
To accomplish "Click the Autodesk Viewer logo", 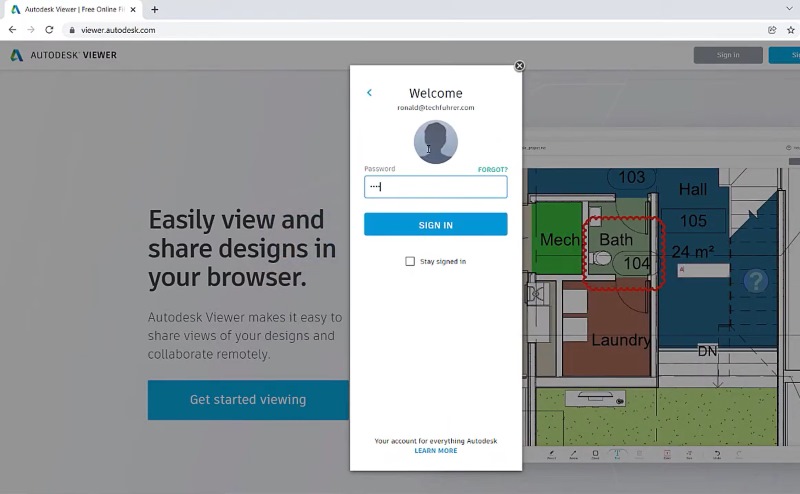I will coord(64,55).
